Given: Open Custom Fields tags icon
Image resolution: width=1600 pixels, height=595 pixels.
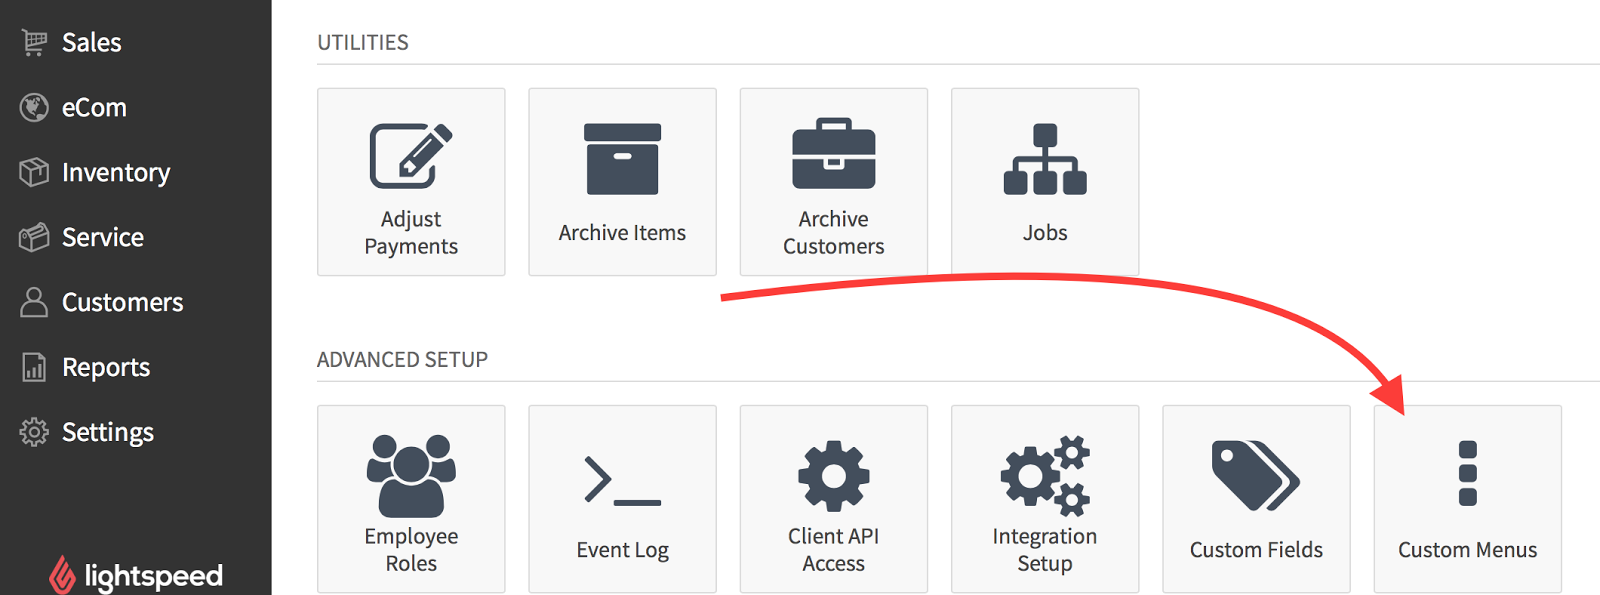Looking at the screenshot, I should point(1256,475).
